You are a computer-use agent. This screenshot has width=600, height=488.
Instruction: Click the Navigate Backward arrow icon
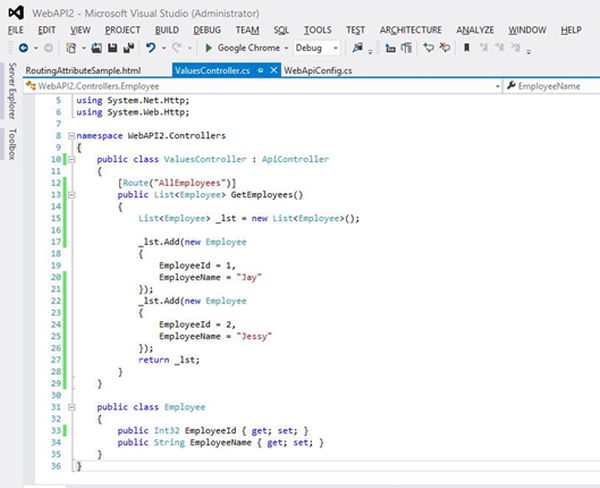[22, 48]
